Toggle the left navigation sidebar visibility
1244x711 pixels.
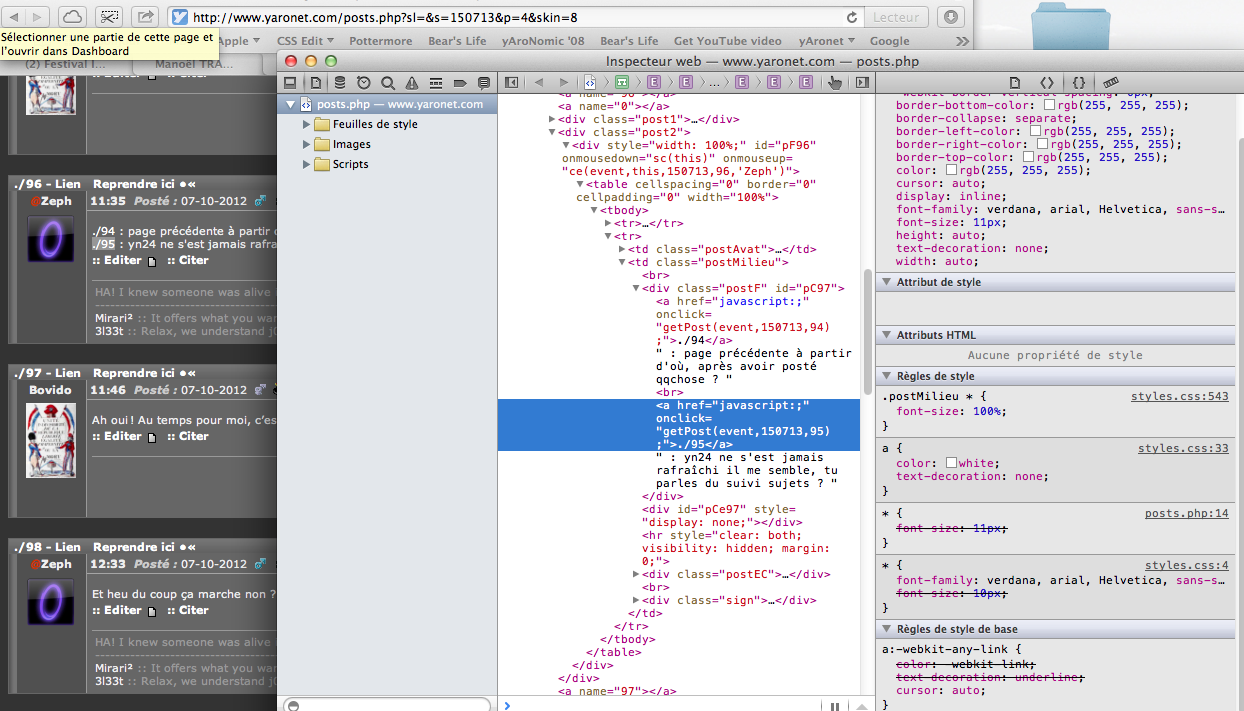coord(511,82)
